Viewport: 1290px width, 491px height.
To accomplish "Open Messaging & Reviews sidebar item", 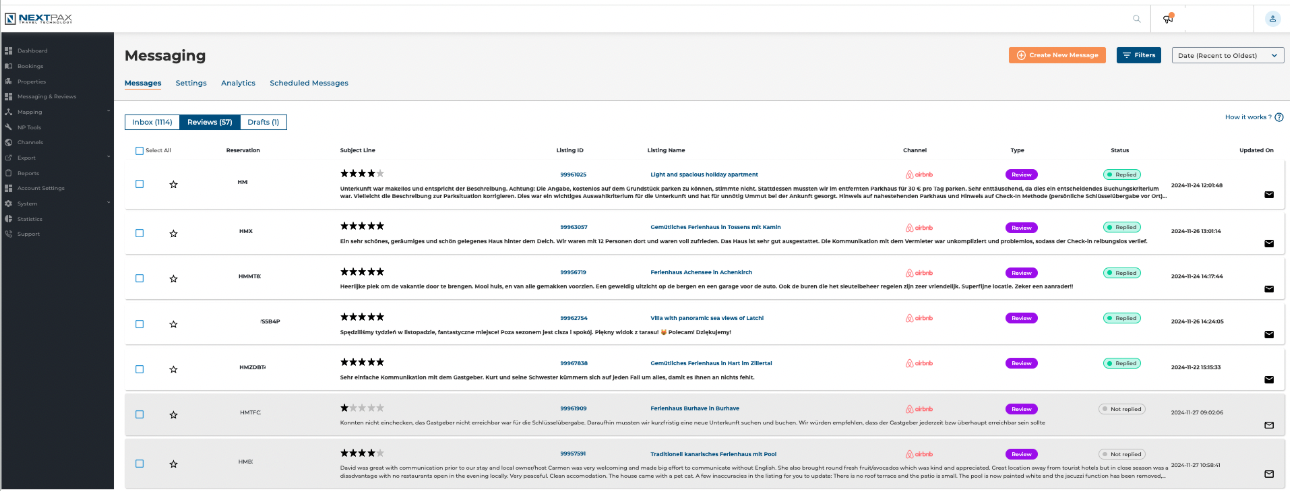I will pyautogui.click(x=46, y=97).
